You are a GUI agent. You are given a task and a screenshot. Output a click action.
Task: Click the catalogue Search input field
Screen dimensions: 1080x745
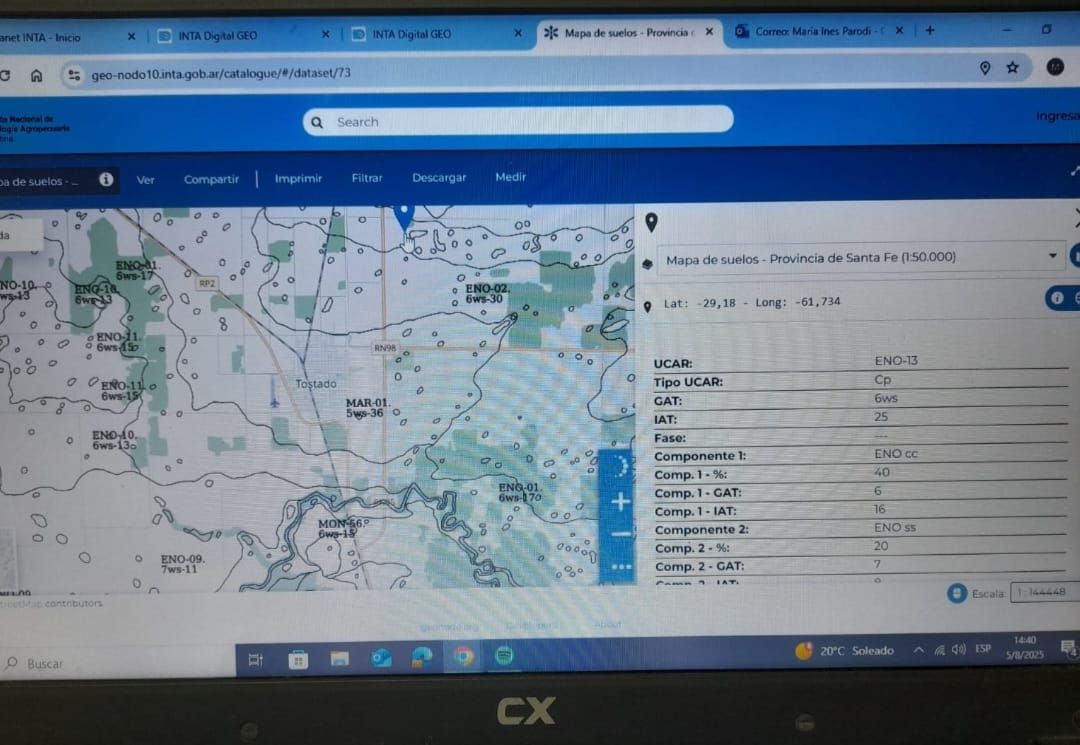pyautogui.click(x=518, y=121)
